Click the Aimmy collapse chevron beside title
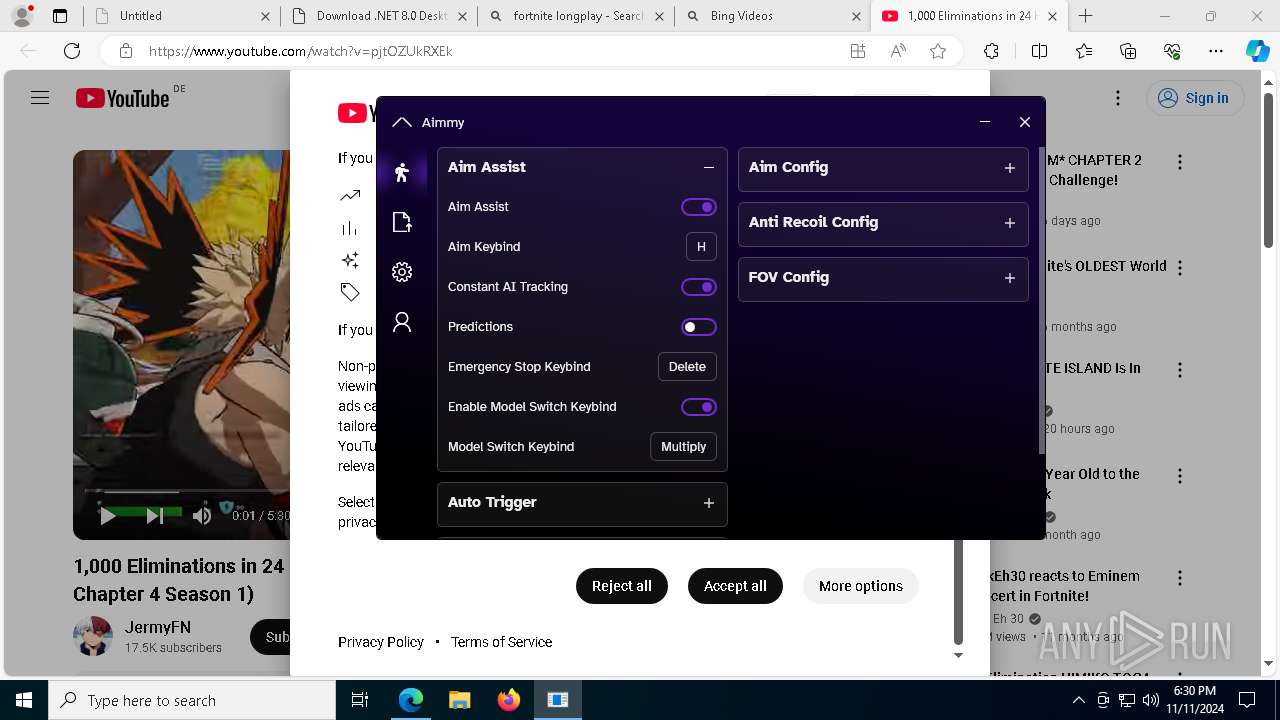This screenshot has height=720, width=1280. click(x=402, y=122)
